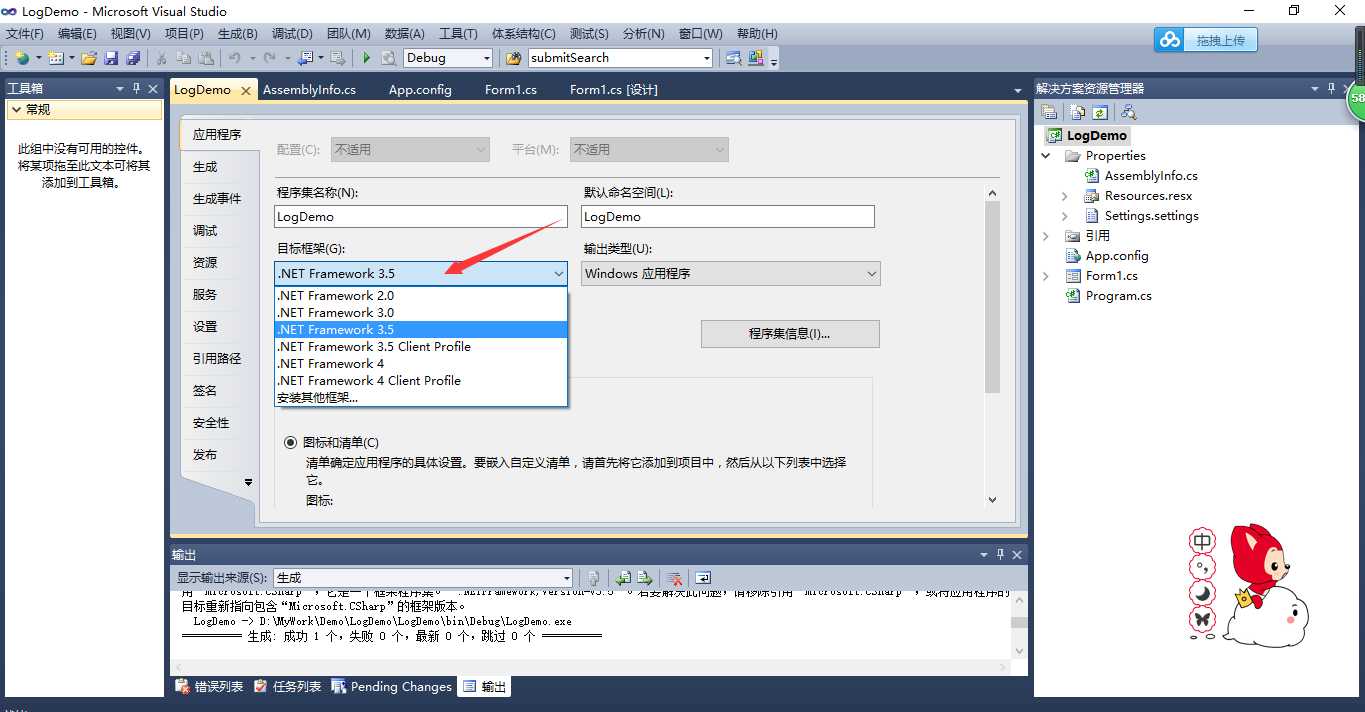Viewport: 1365px width, 712px height.
Task: Start debugging with the green play icon
Action: [x=366, y=58]
